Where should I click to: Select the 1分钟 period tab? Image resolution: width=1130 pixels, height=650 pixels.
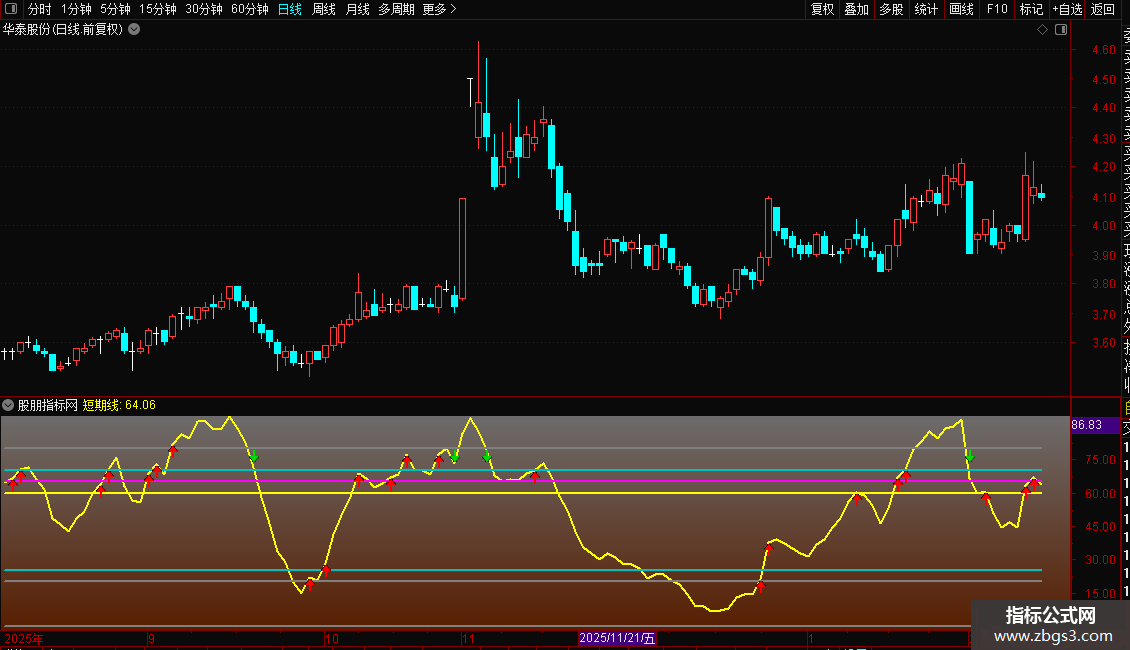click(76, 9)
